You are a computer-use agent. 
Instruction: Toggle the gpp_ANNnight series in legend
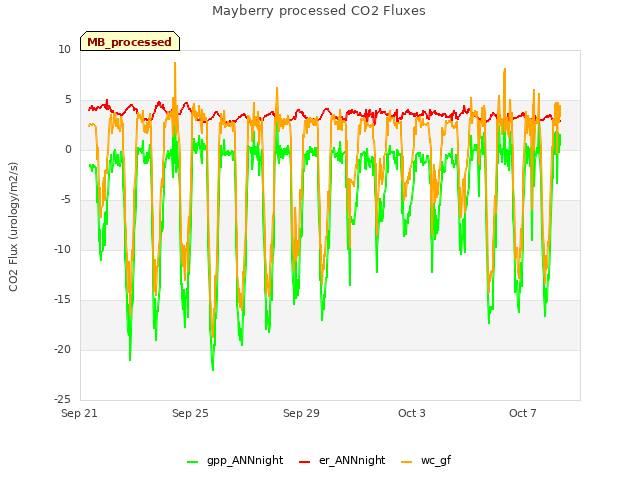pyautogui.click(x=235, y=460)
